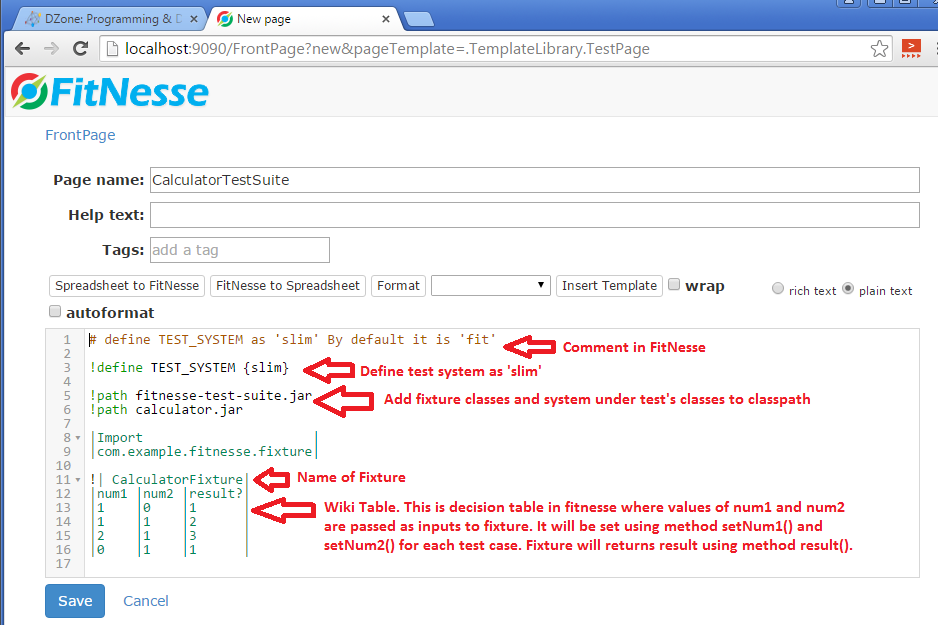Collapse the fold arrow on line 8
Image resolution: width=938 pixels, height=625 pixels.
tap(78, 438)
